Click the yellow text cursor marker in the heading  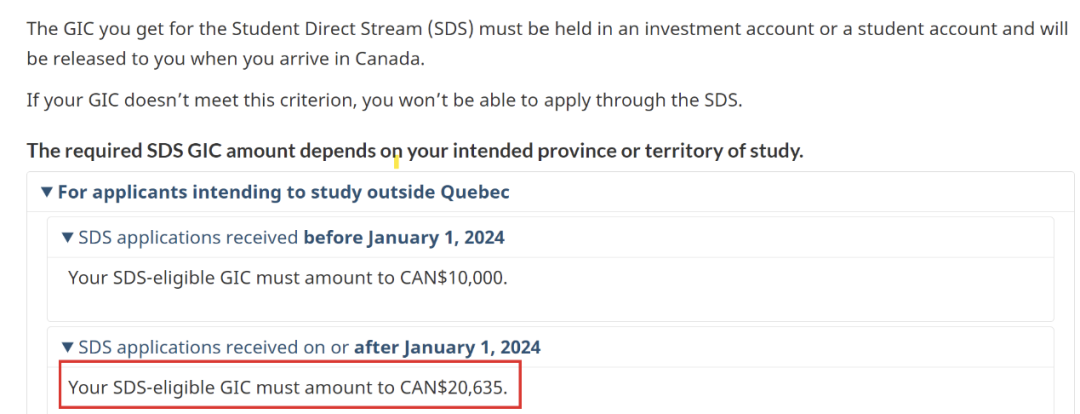pos(396,163)
